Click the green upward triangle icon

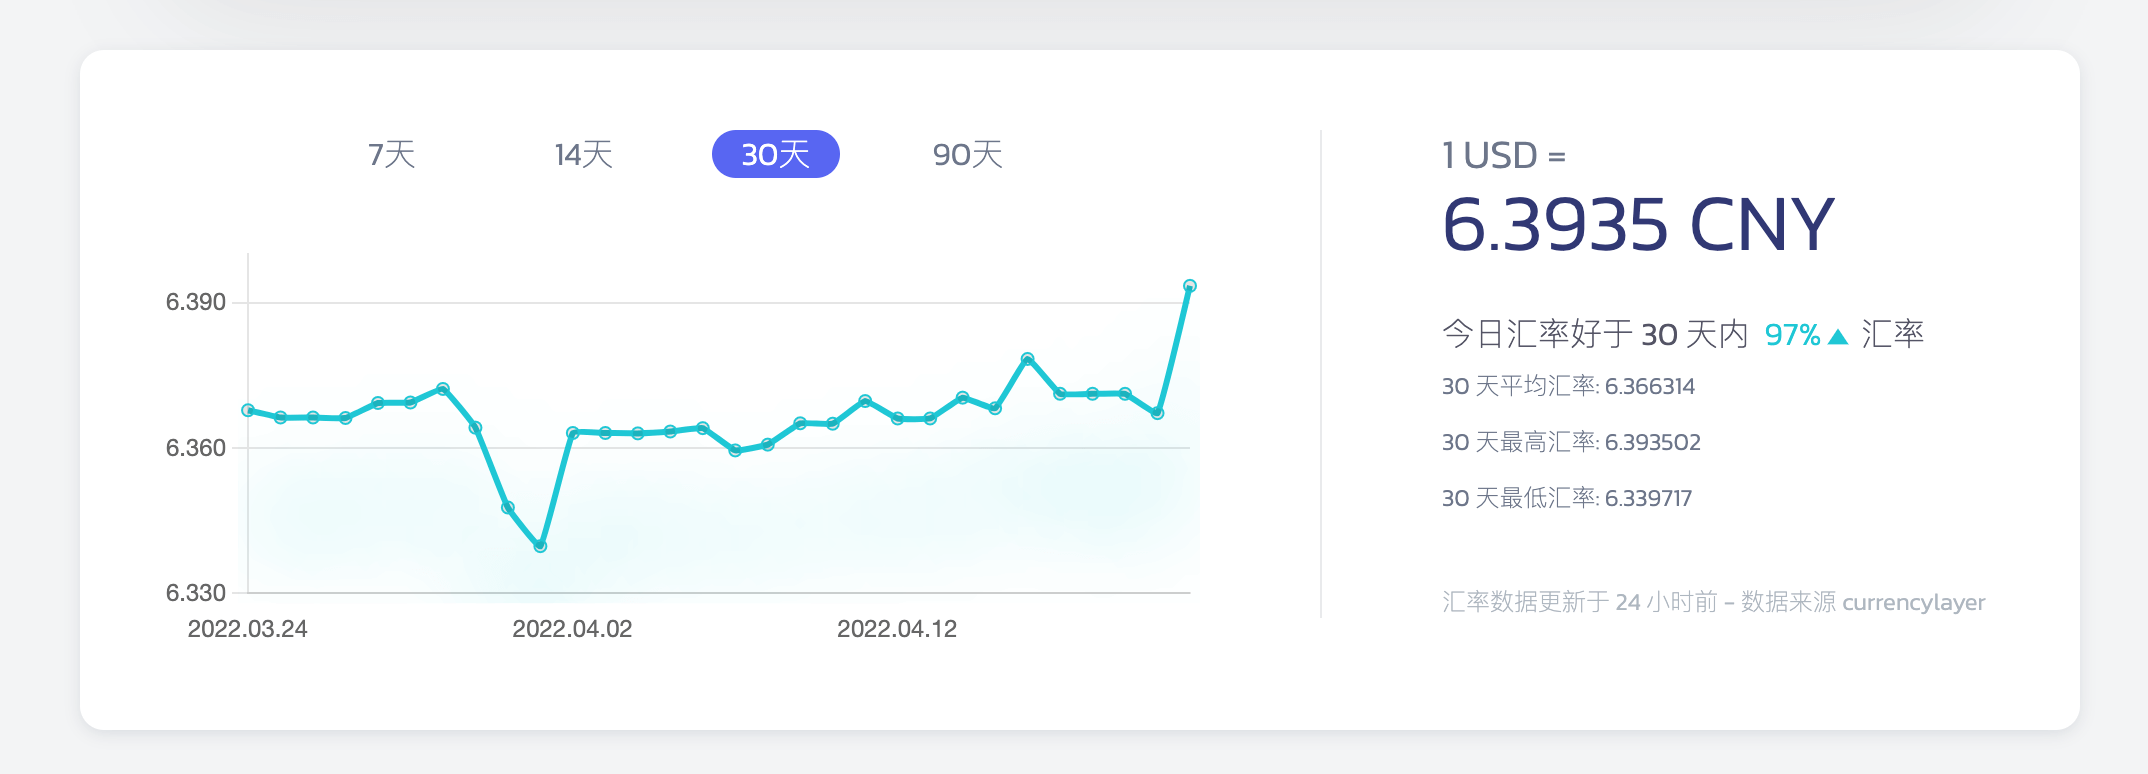point(1837,336)
